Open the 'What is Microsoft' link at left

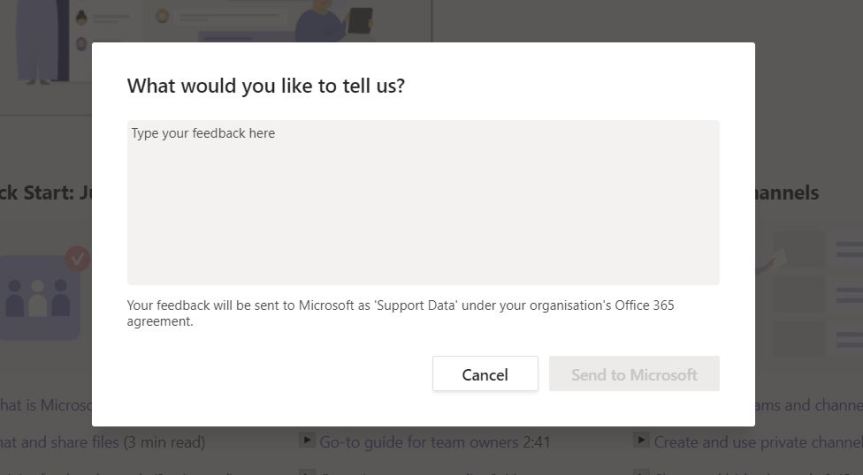pyautogui.click(x=45, y=405)
